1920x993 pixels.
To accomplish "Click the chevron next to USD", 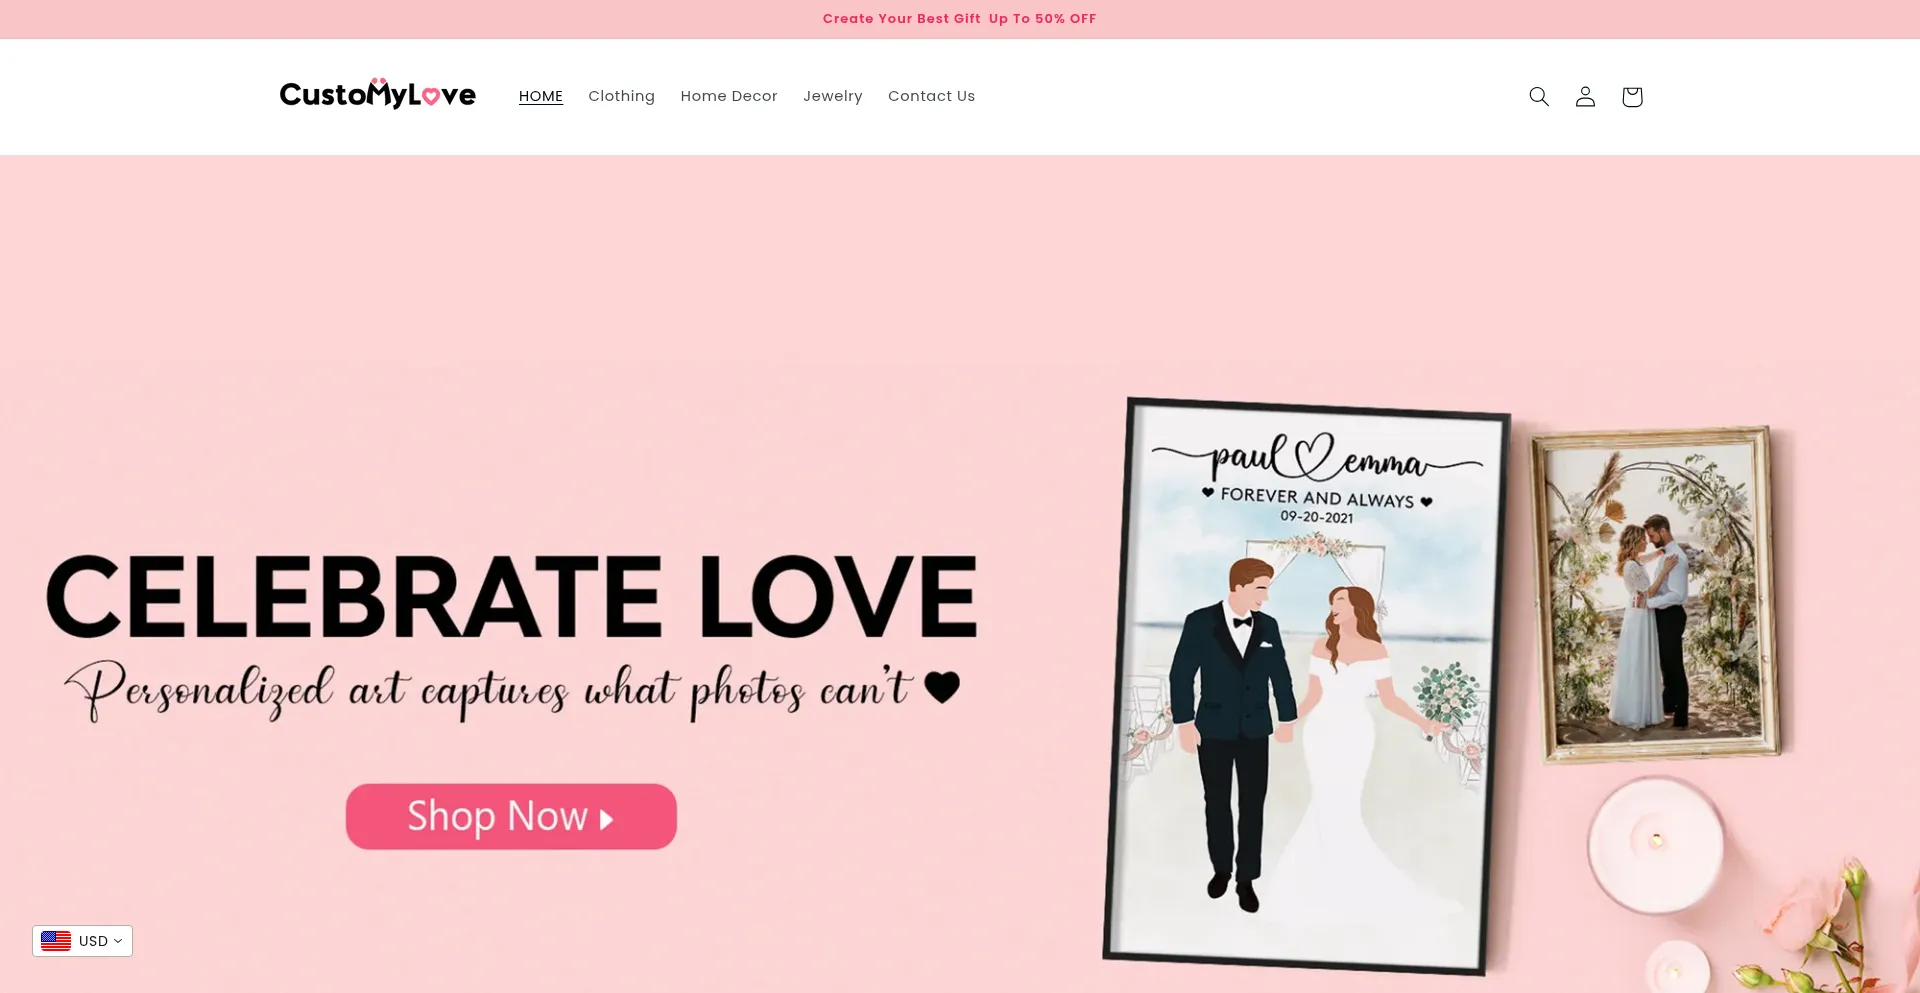I will [117, 940].
